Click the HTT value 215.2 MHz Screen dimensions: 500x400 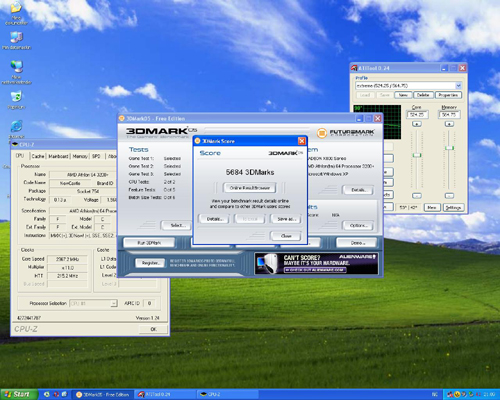click(67, 276)
